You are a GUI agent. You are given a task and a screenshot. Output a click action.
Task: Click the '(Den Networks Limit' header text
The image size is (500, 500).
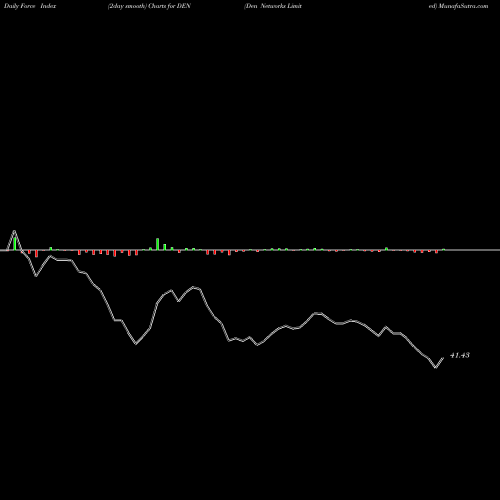pos(273,6)
